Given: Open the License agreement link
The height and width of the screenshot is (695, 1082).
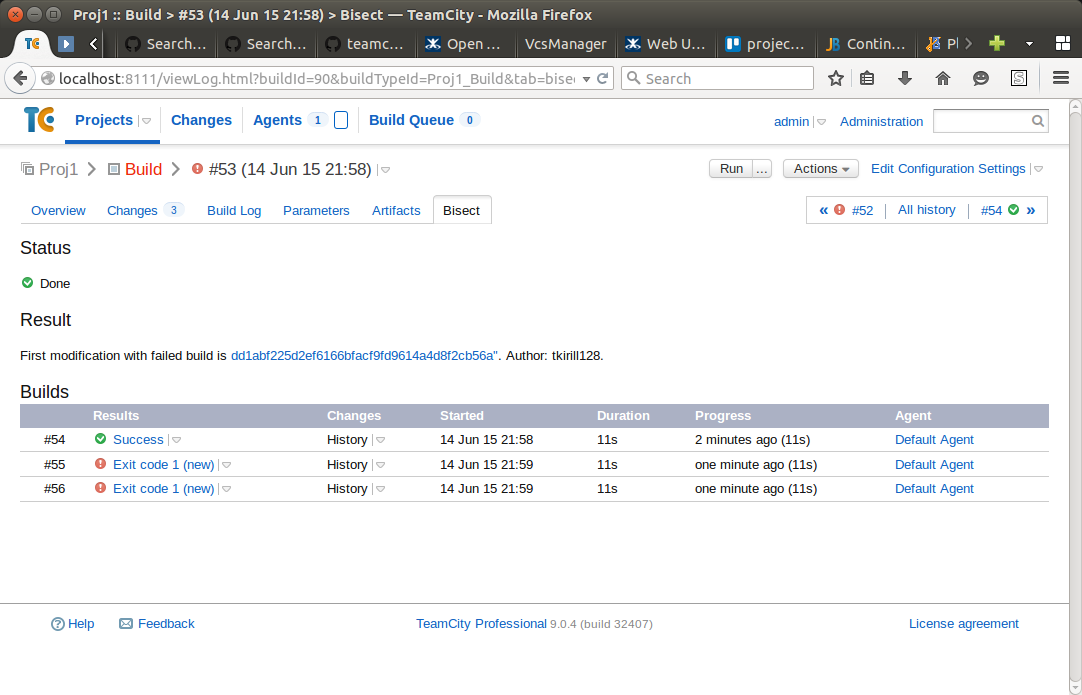Looking at the screenshot, I should 963,624.
